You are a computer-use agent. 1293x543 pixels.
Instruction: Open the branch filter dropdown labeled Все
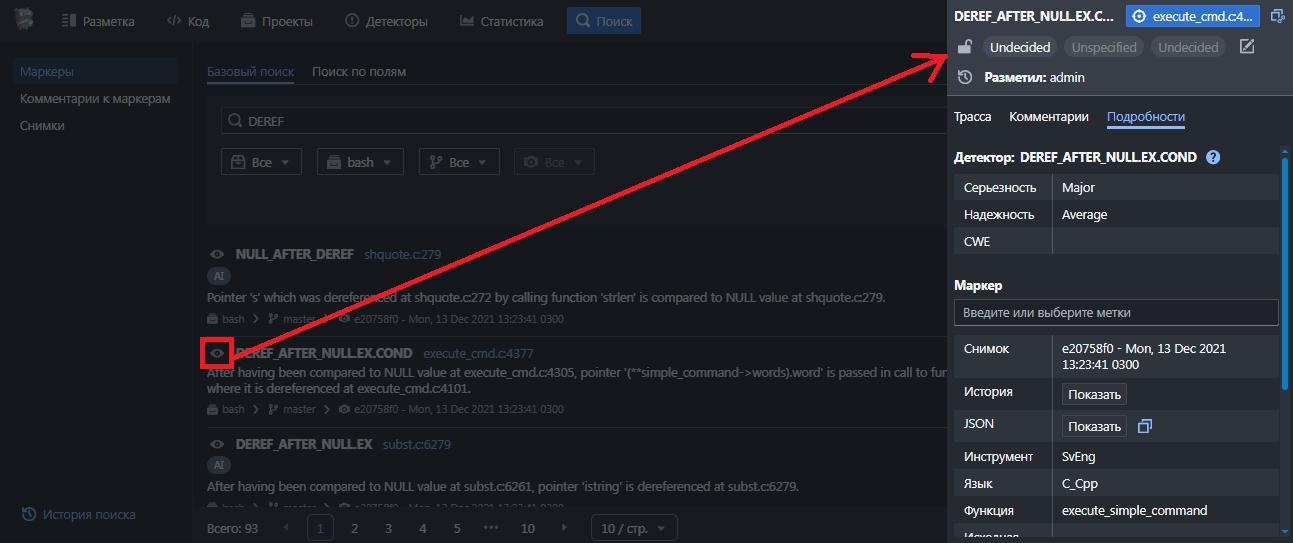[459, 162]
